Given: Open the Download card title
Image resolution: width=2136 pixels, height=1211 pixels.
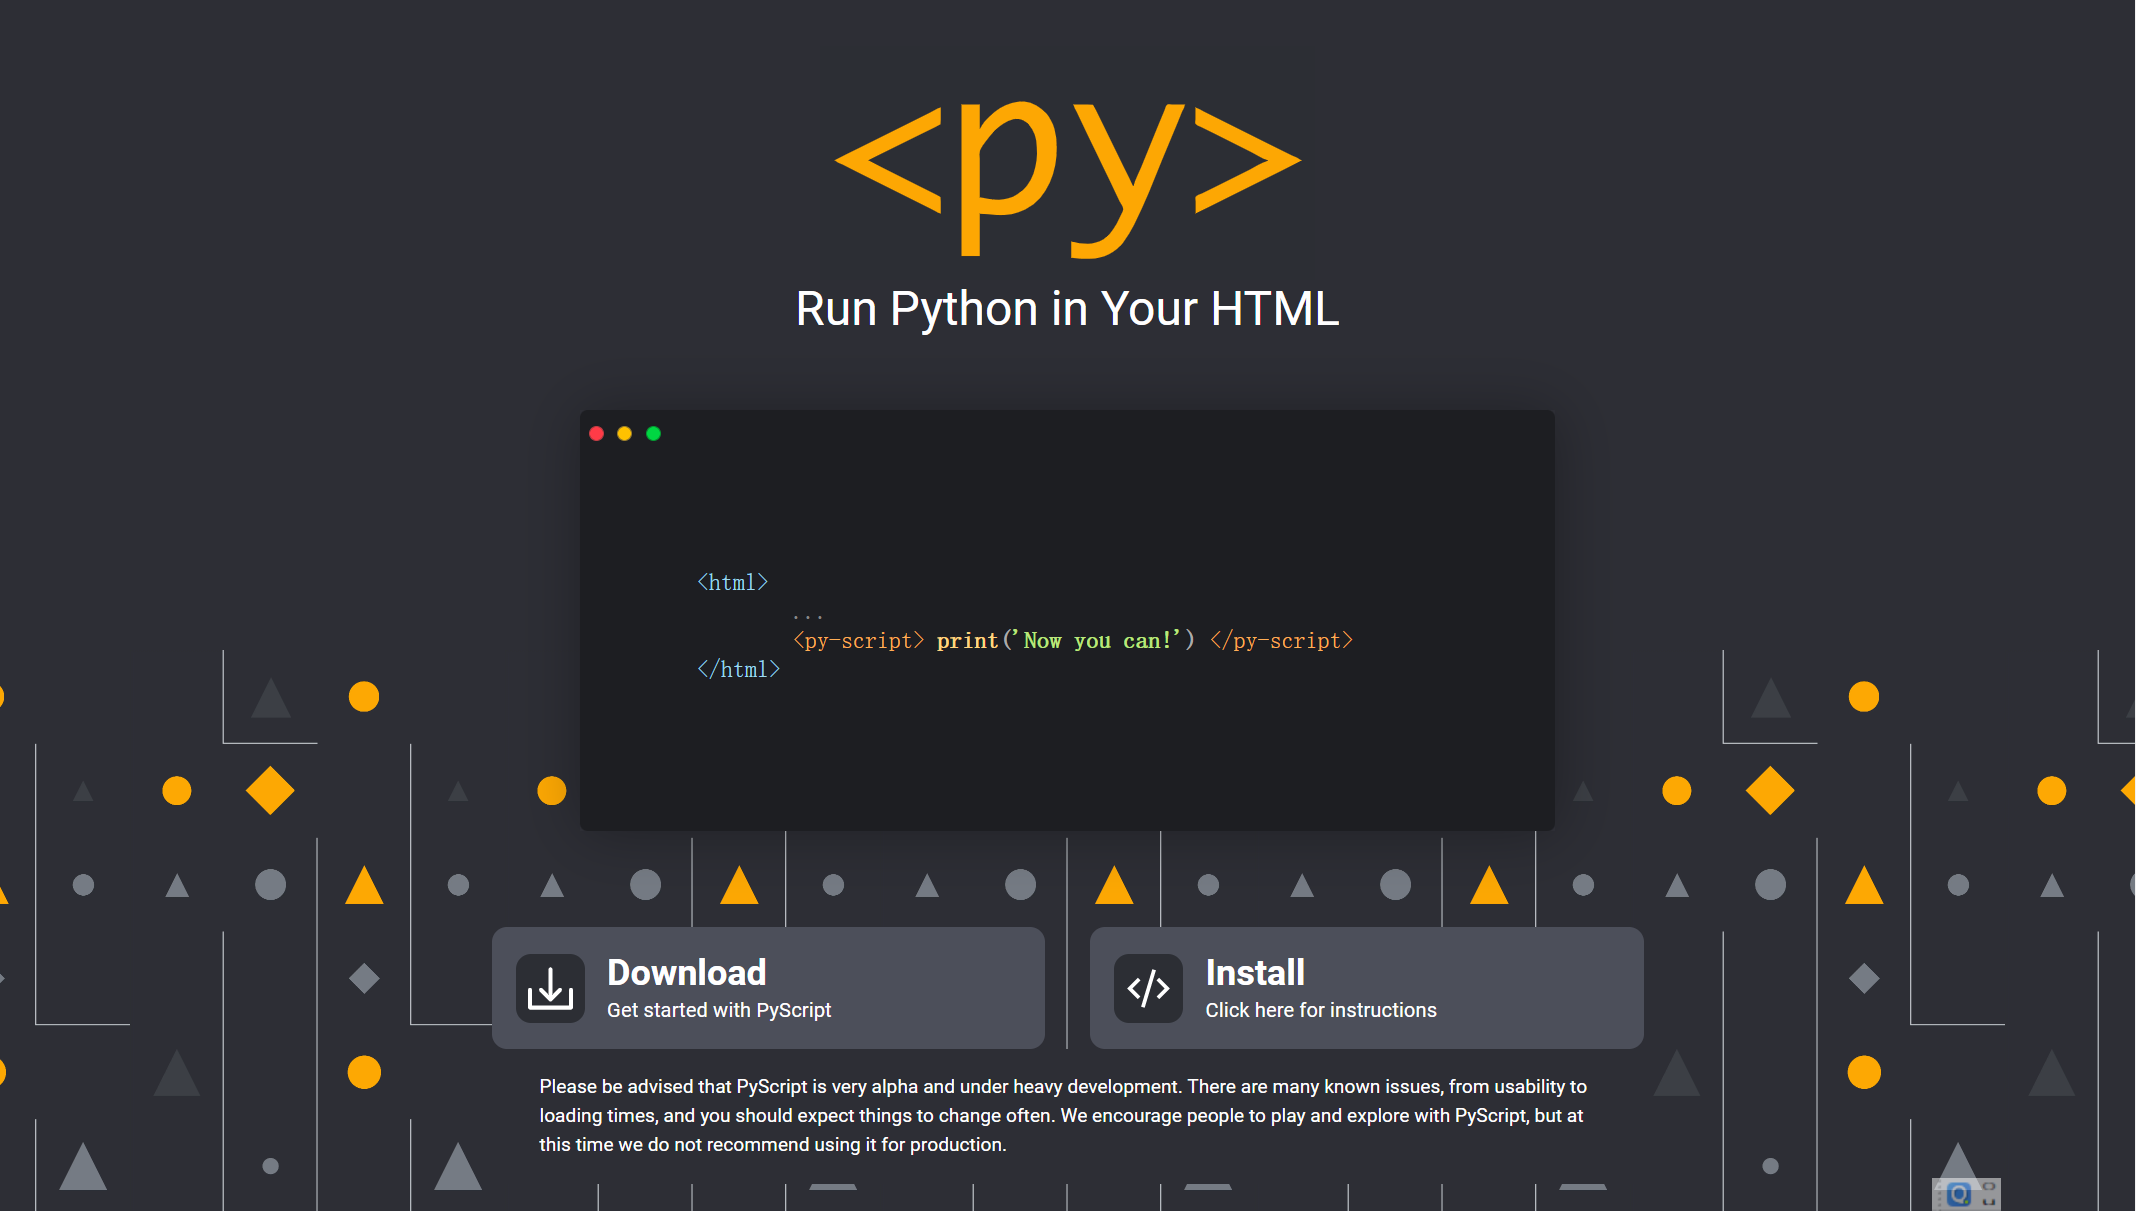Looking at the screenshot, I should coord(686,972).
